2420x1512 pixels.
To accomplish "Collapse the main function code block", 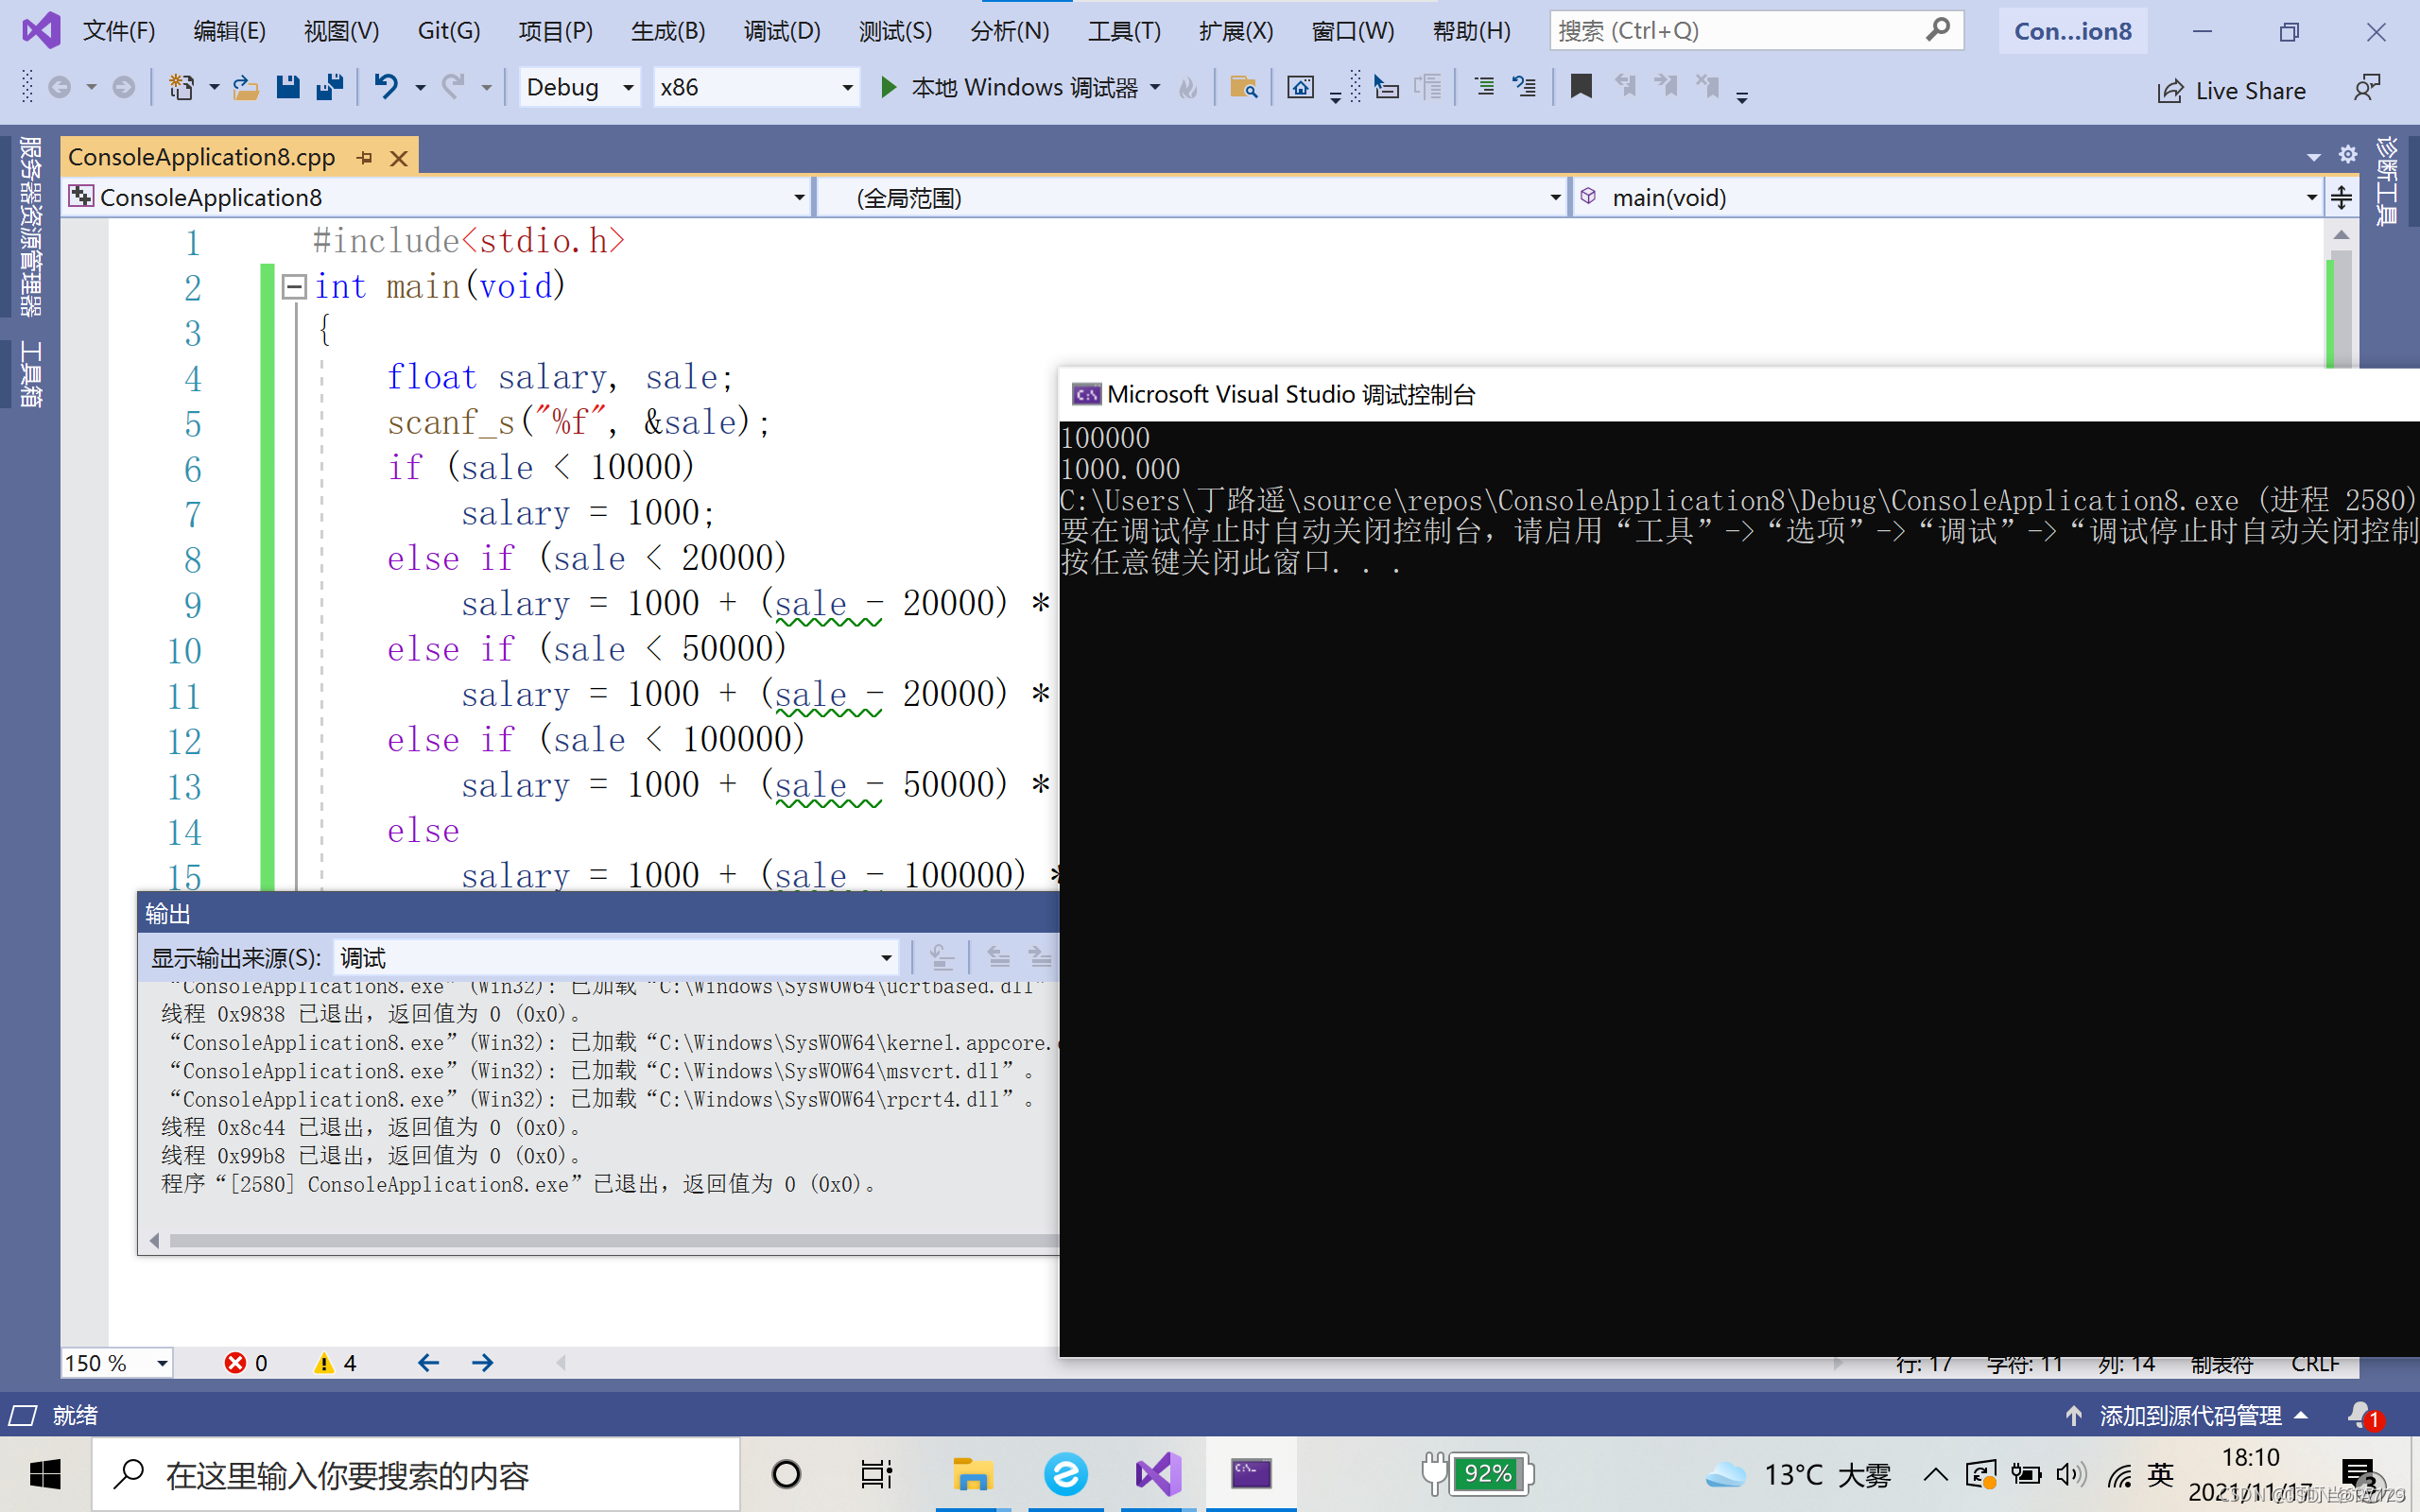I will pyautogui.click(x=294, y=287).
